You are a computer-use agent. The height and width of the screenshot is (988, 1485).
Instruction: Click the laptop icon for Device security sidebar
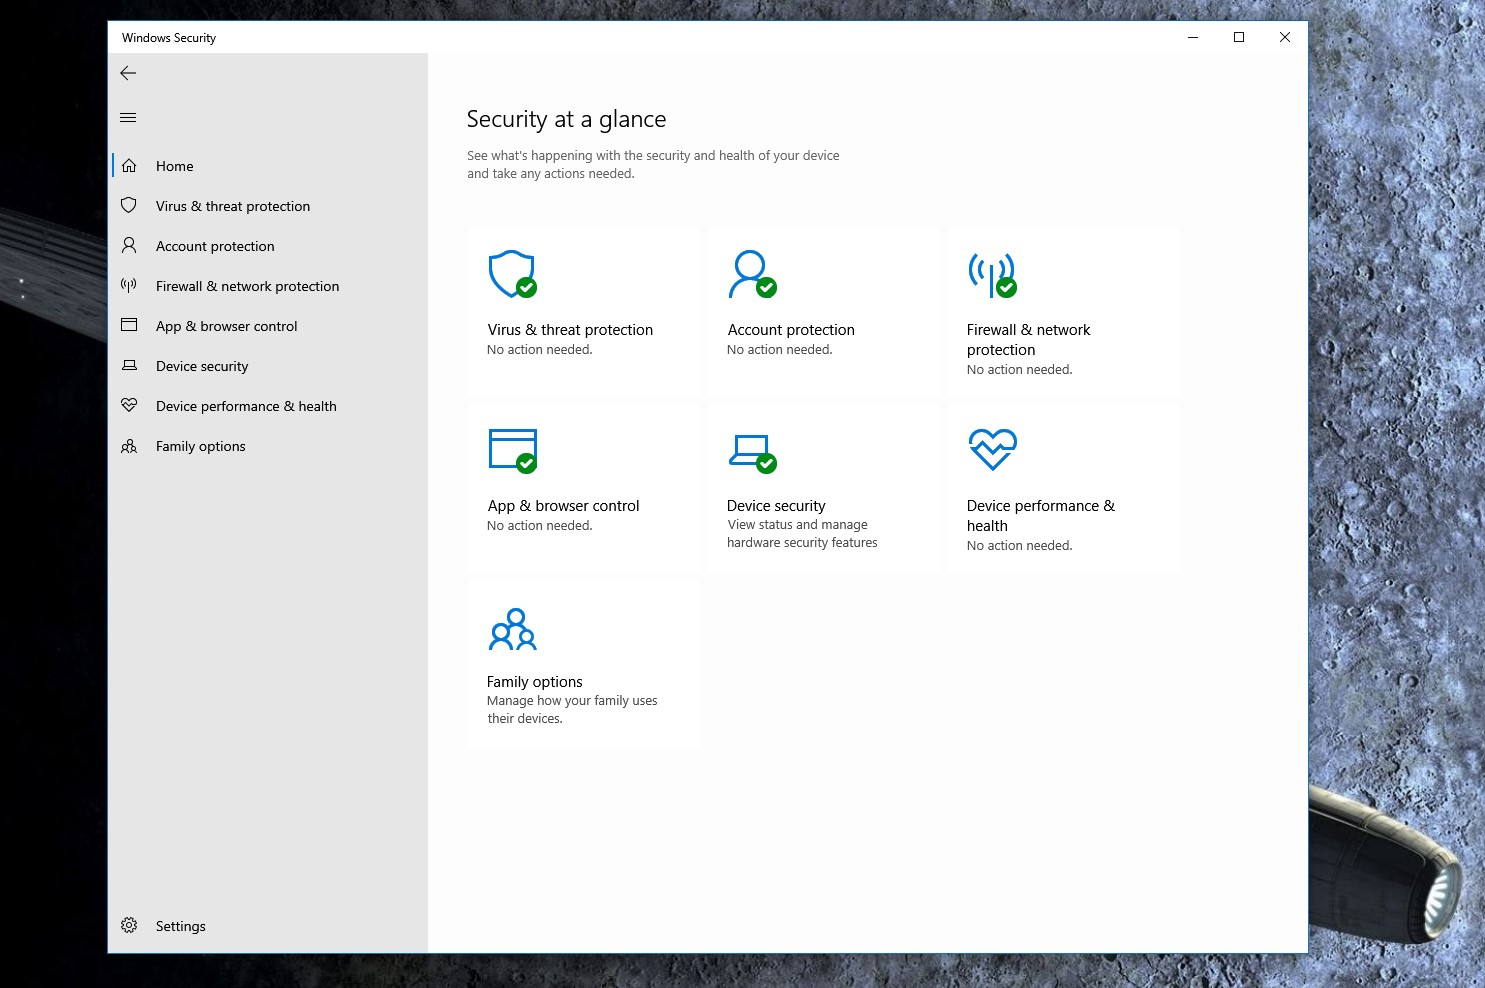tap(129, 365)
